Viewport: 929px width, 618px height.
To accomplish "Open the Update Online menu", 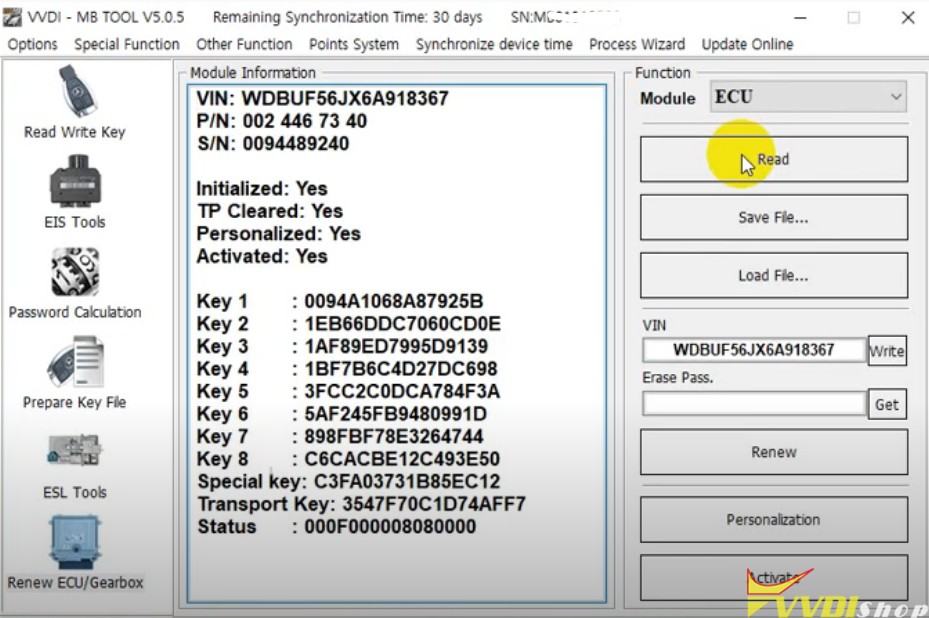I will (x=747, y=44).
